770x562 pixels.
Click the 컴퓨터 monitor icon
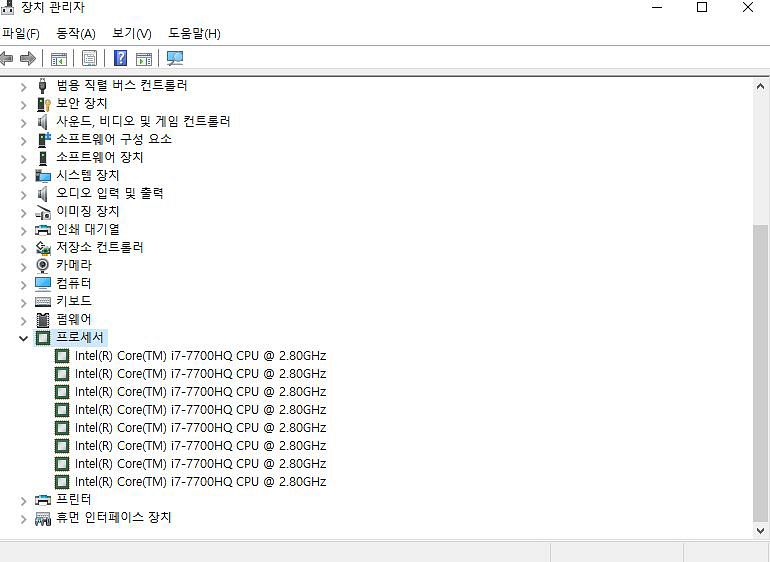[x=43, y=283]
